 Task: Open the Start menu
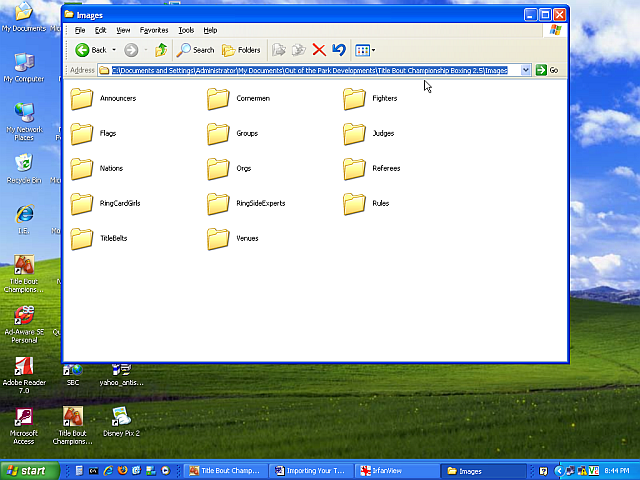click(x=29, y=471)
